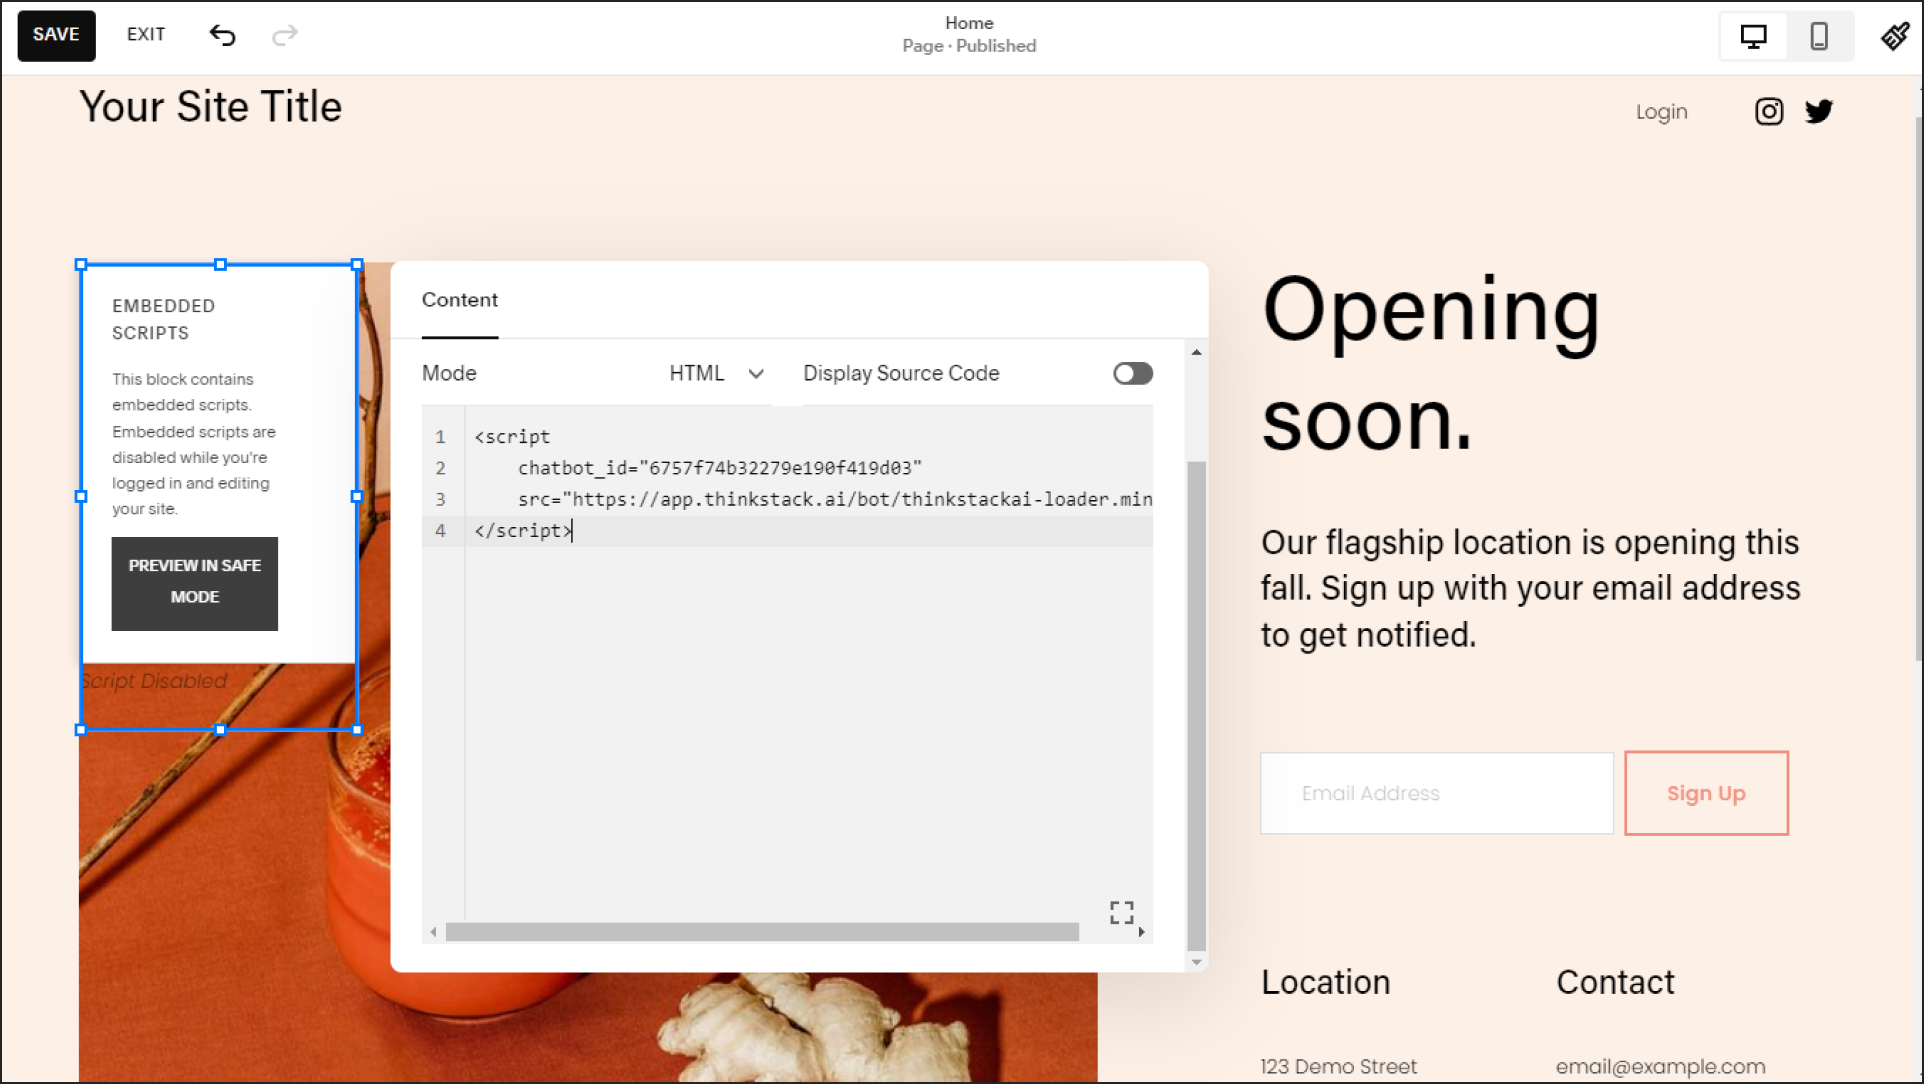Viewport: 1924px width, 1084px height.
Task: Click code editor scroll right arrow
Action: pos(1141,932)
